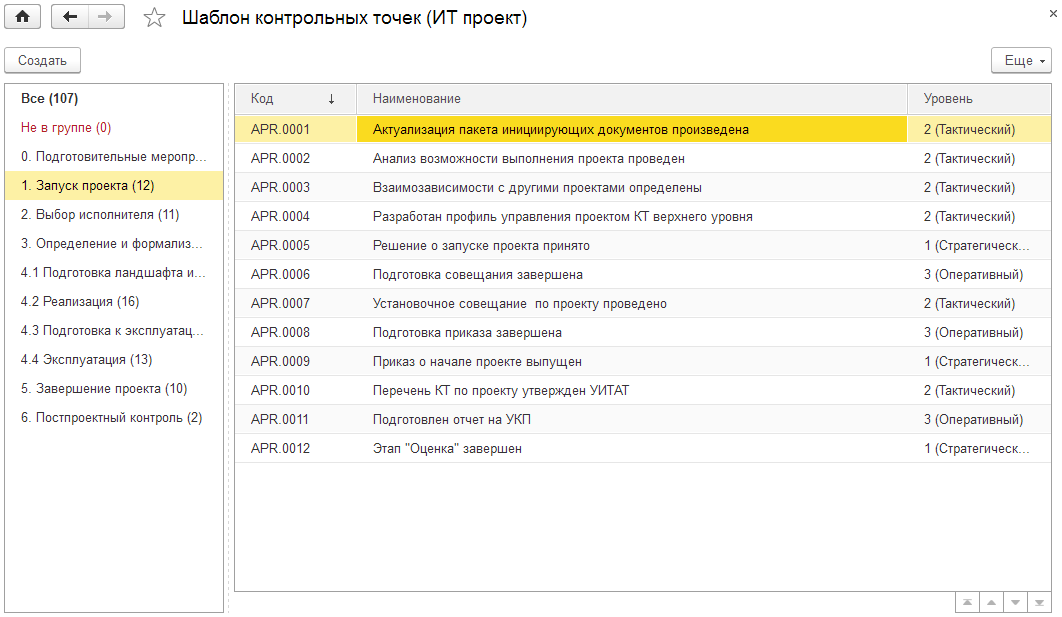
Task: Click the forward navigation arrow
Action: (106, 17)
